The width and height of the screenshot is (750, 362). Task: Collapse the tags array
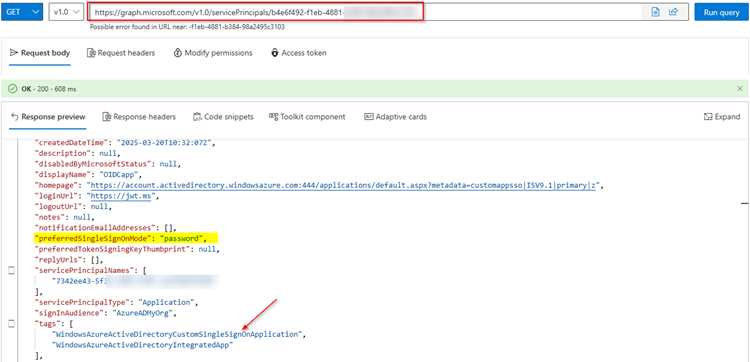[11, 324]
